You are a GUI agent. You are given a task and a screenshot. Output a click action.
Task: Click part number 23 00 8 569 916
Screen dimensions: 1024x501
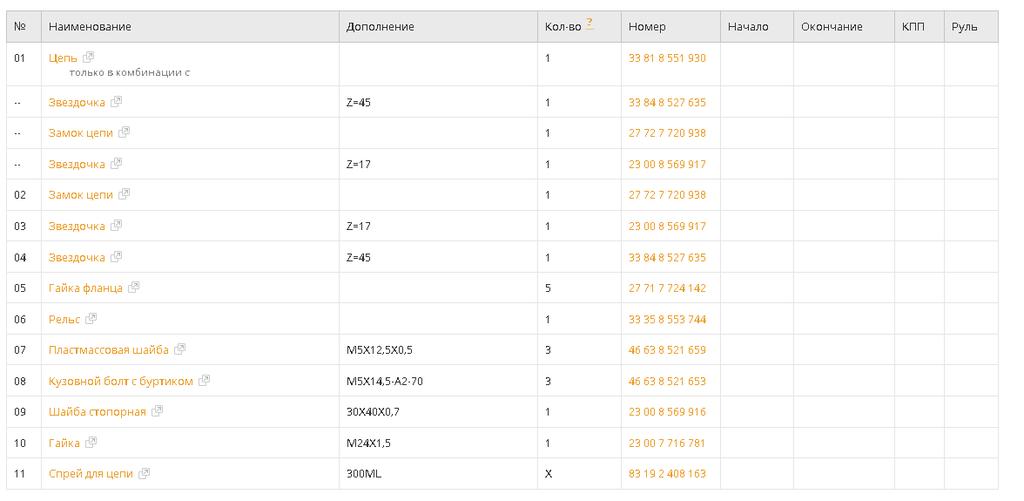[x=667, y=411]
